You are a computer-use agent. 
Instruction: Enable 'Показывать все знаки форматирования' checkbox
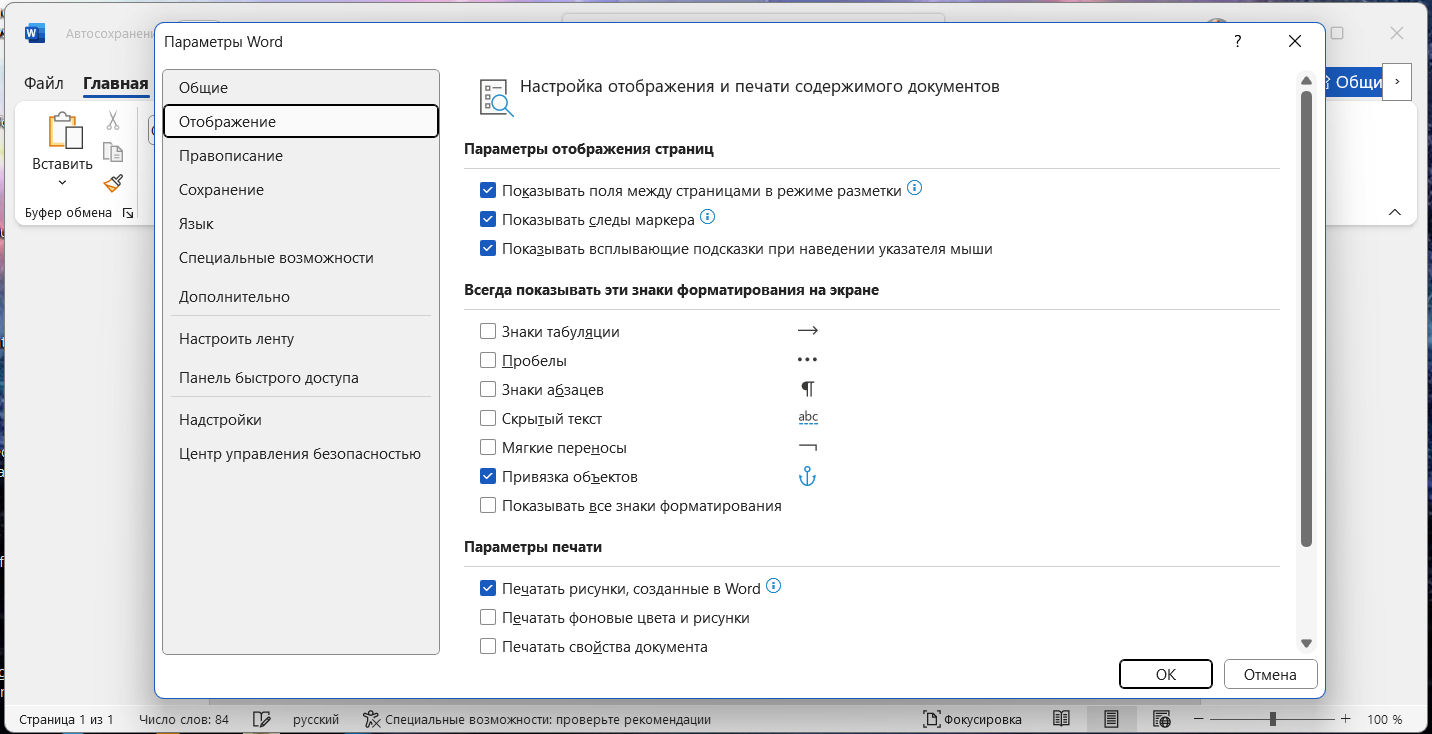(488, 506)
